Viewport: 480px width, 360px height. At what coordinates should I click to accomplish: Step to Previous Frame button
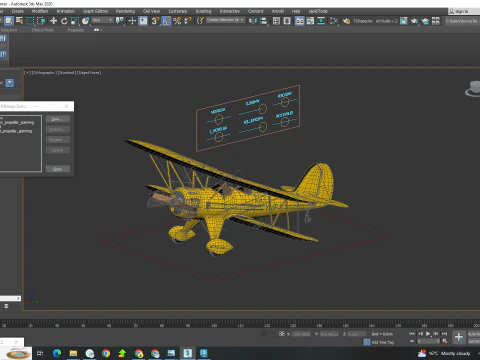[420, 334]
